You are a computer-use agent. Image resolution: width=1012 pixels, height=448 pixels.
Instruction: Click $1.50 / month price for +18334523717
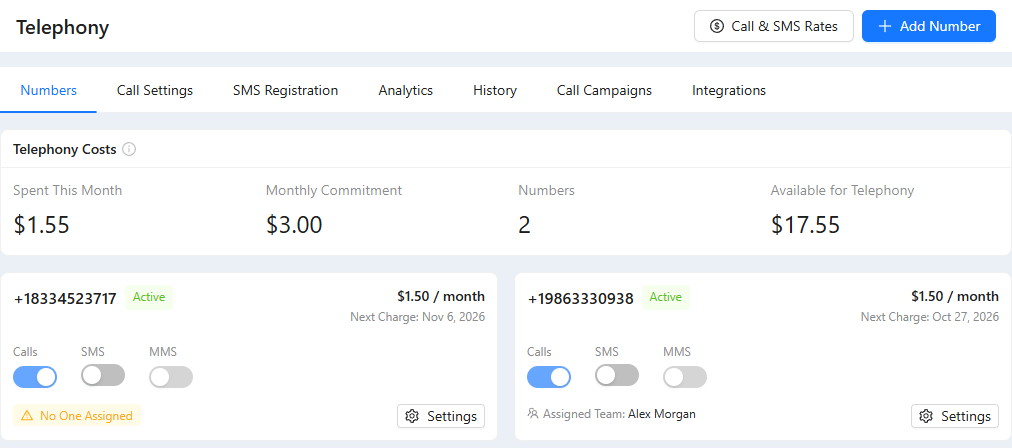(441, 296)
